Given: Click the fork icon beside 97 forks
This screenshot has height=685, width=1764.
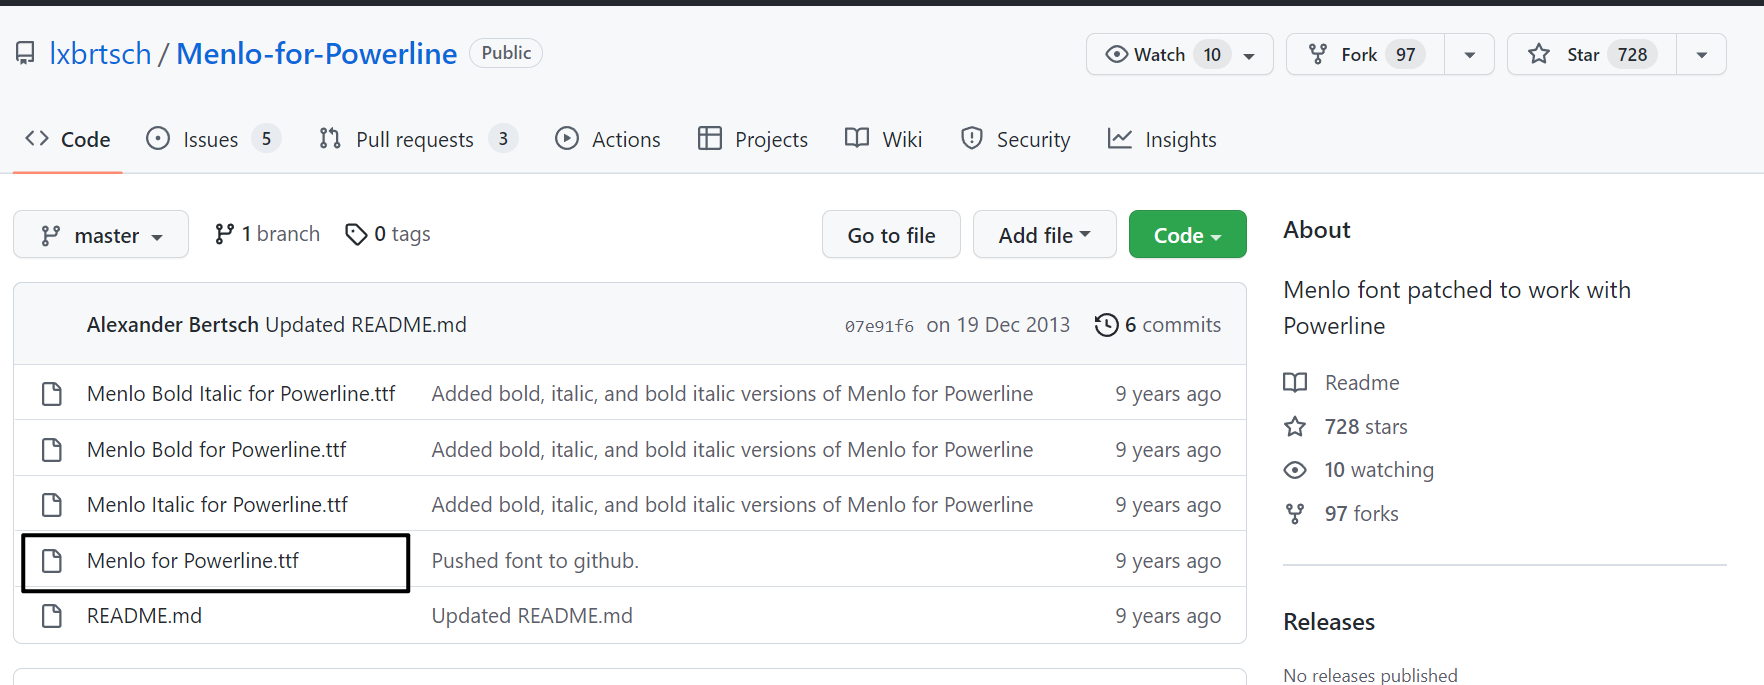Looking at the screenshot, I should click(x=1295, y=514).
